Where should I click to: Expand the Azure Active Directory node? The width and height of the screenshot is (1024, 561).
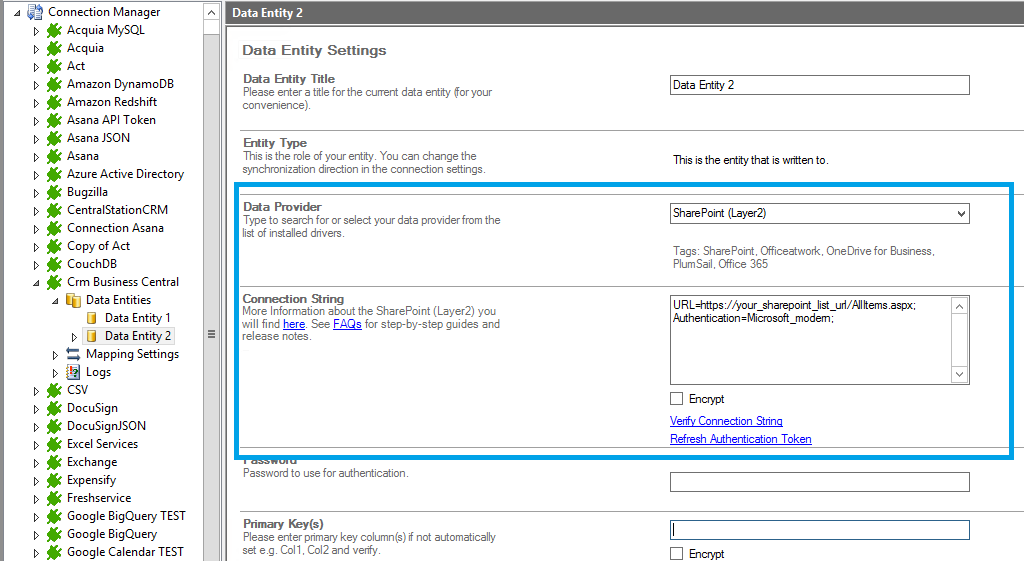pyautogui.click(x=37, y=174)
